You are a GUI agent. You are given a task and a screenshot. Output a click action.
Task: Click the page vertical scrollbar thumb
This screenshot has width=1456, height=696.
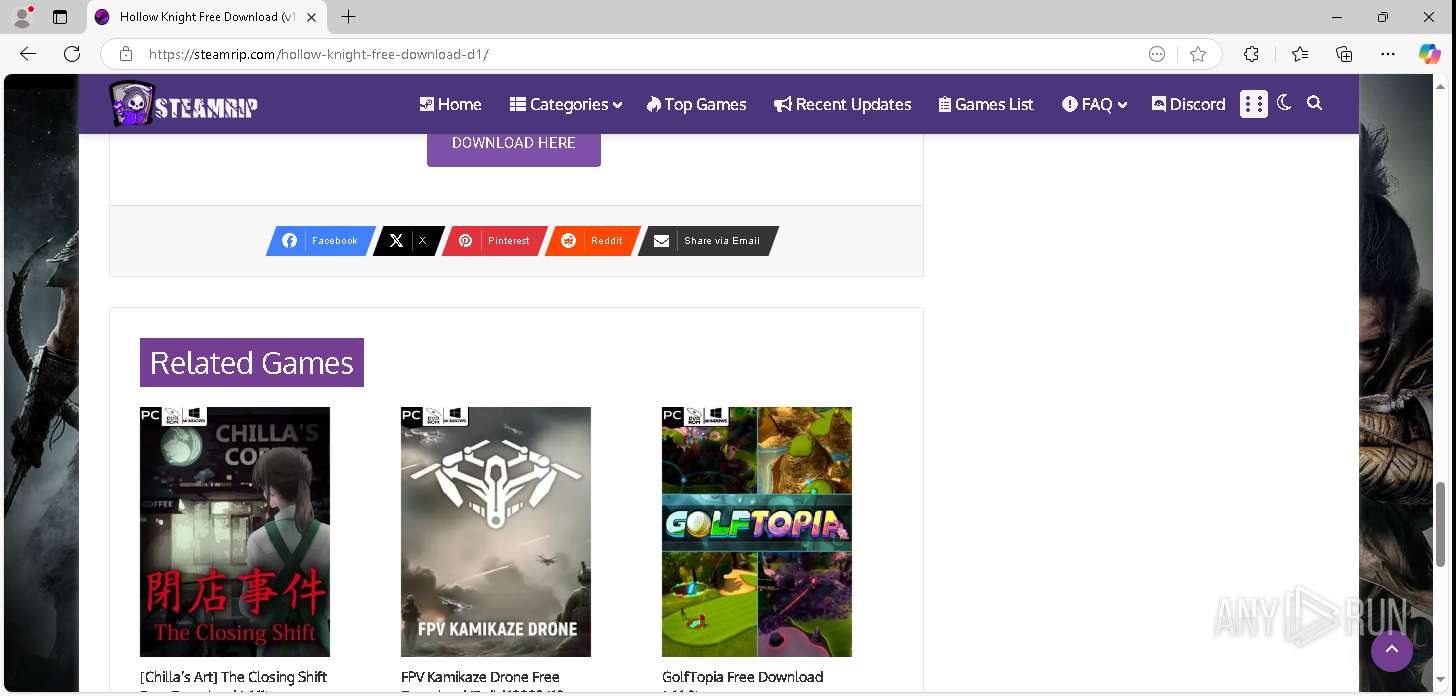pos(1441,524)
